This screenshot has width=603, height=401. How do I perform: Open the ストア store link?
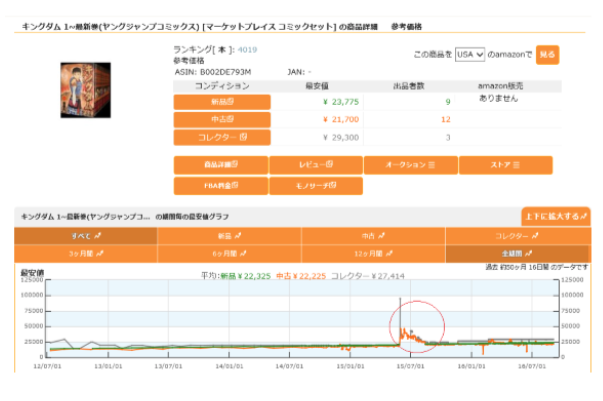click(505, 165)
